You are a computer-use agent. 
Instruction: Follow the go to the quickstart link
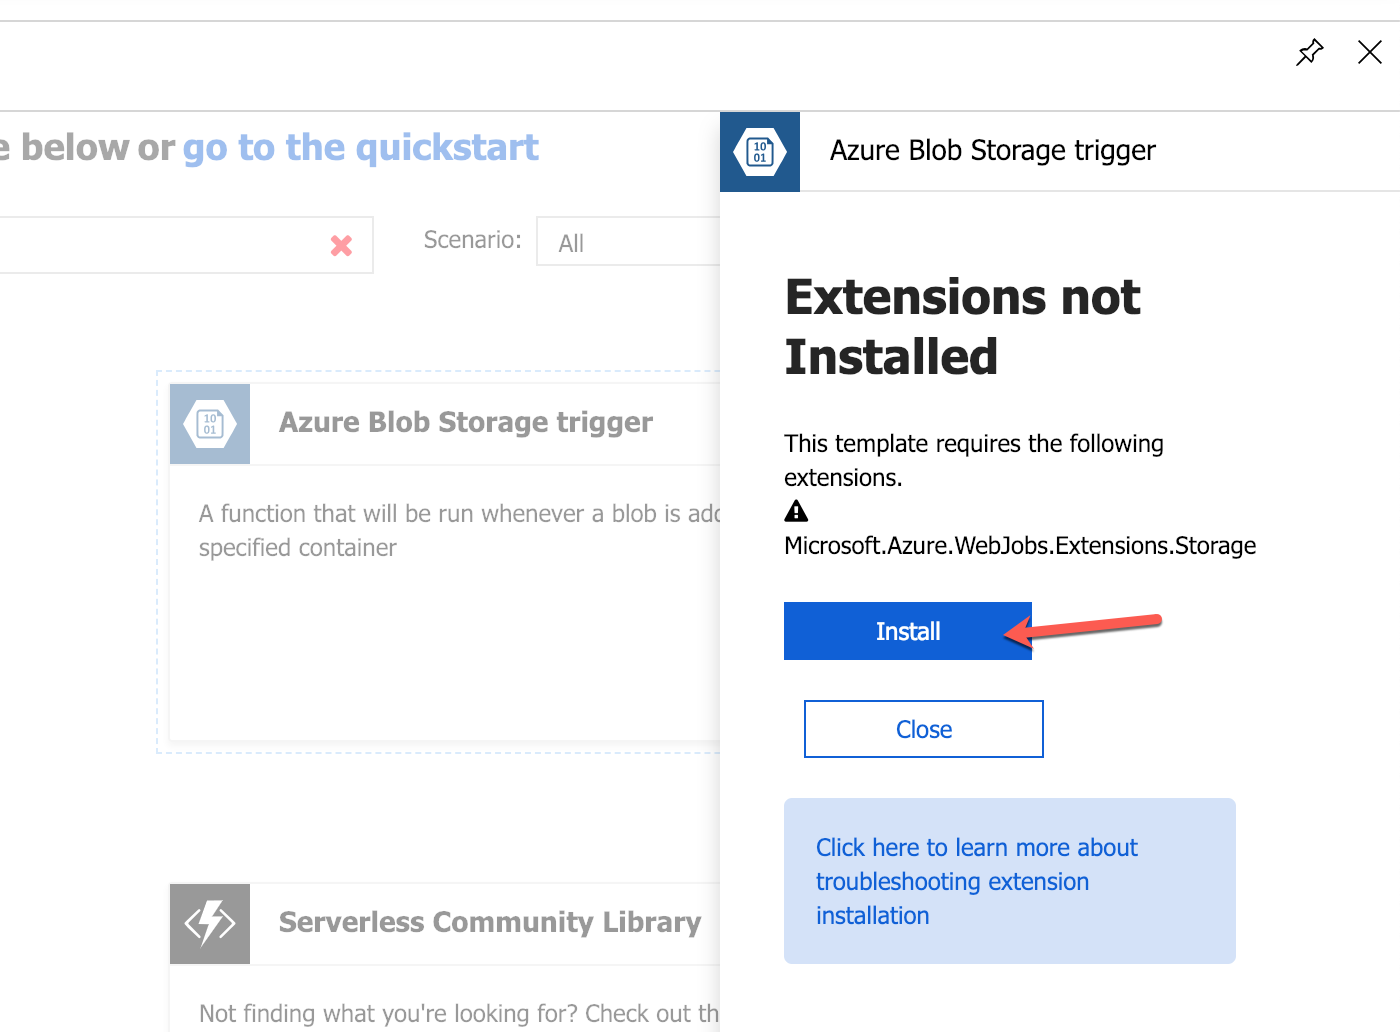point(361,148)
